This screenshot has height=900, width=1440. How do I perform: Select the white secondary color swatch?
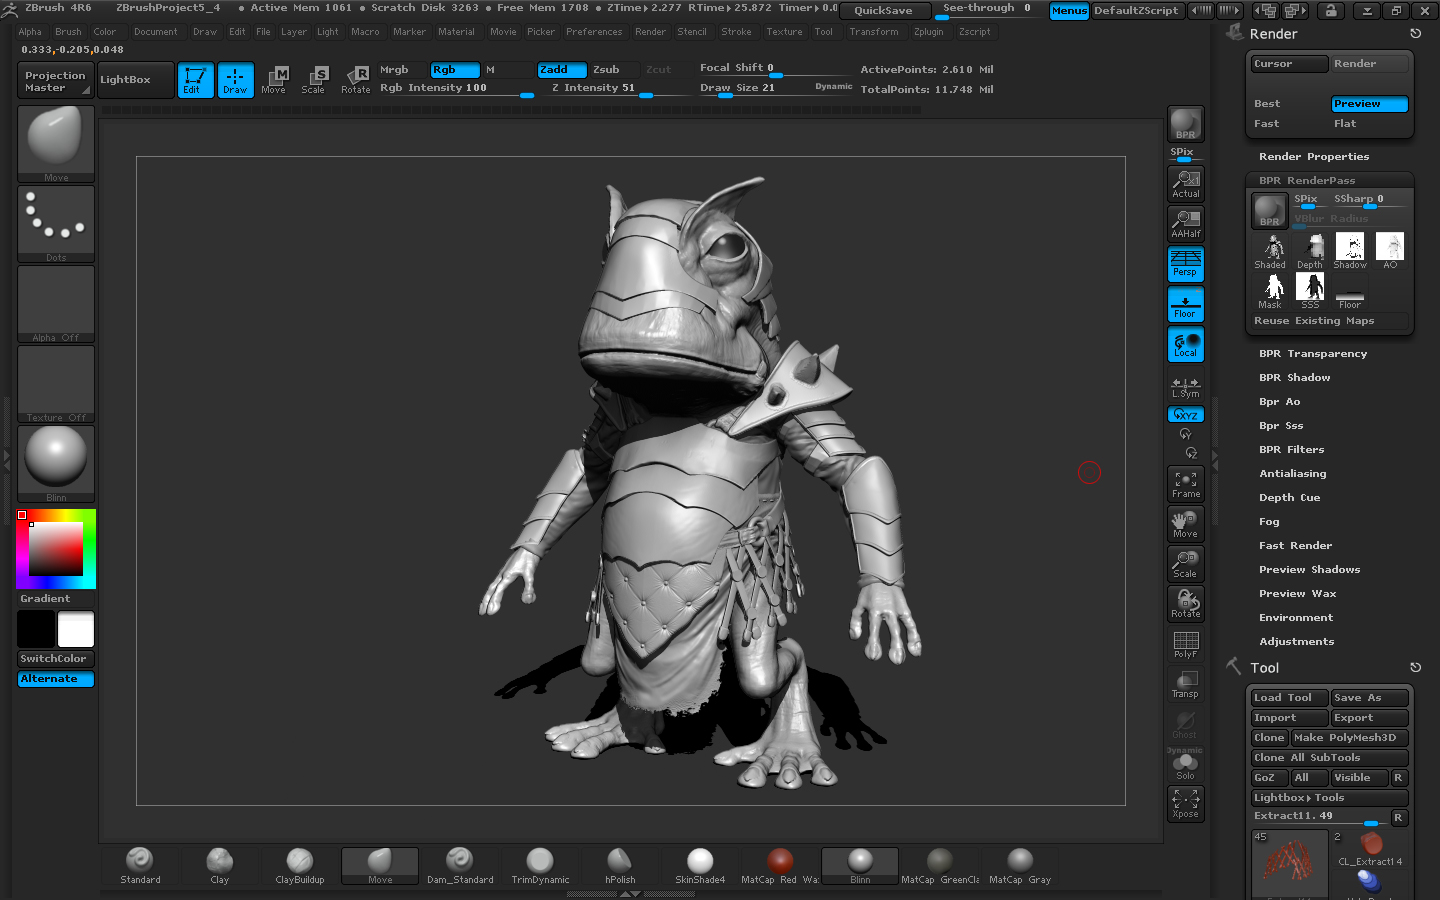tap(76, 629)
